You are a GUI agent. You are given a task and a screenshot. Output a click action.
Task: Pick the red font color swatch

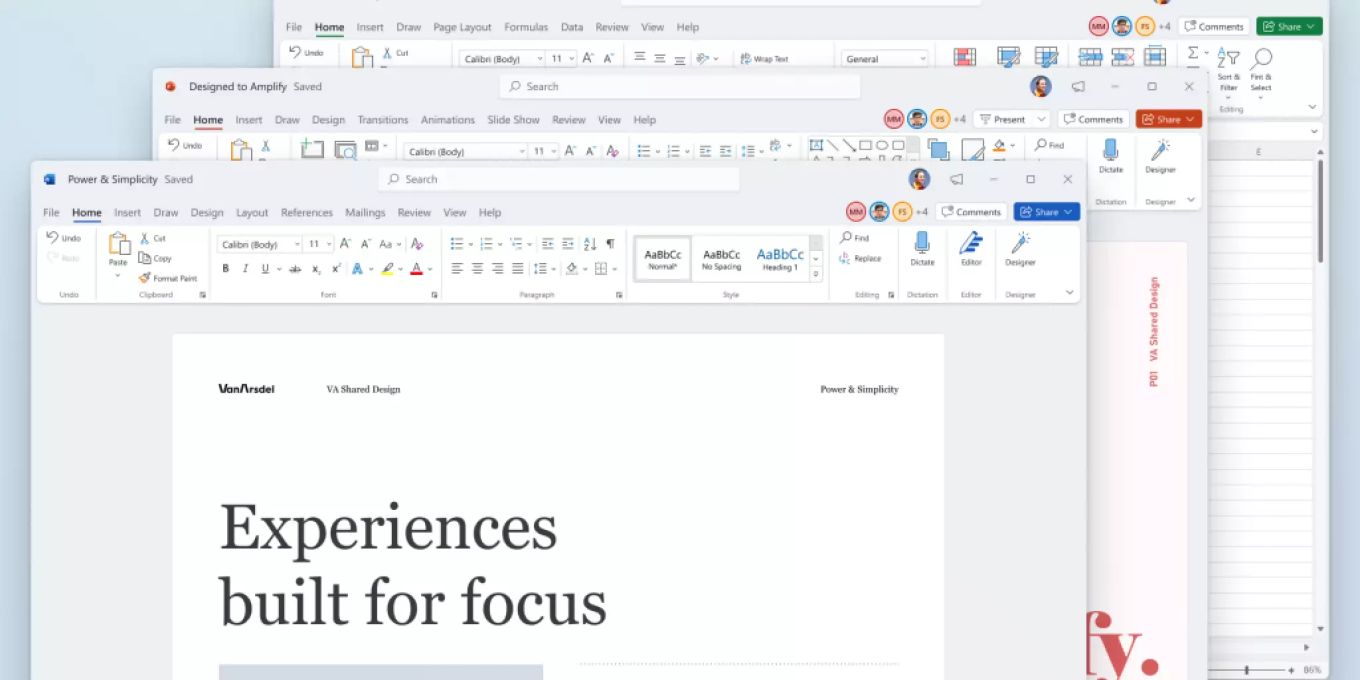click(415, 269)
